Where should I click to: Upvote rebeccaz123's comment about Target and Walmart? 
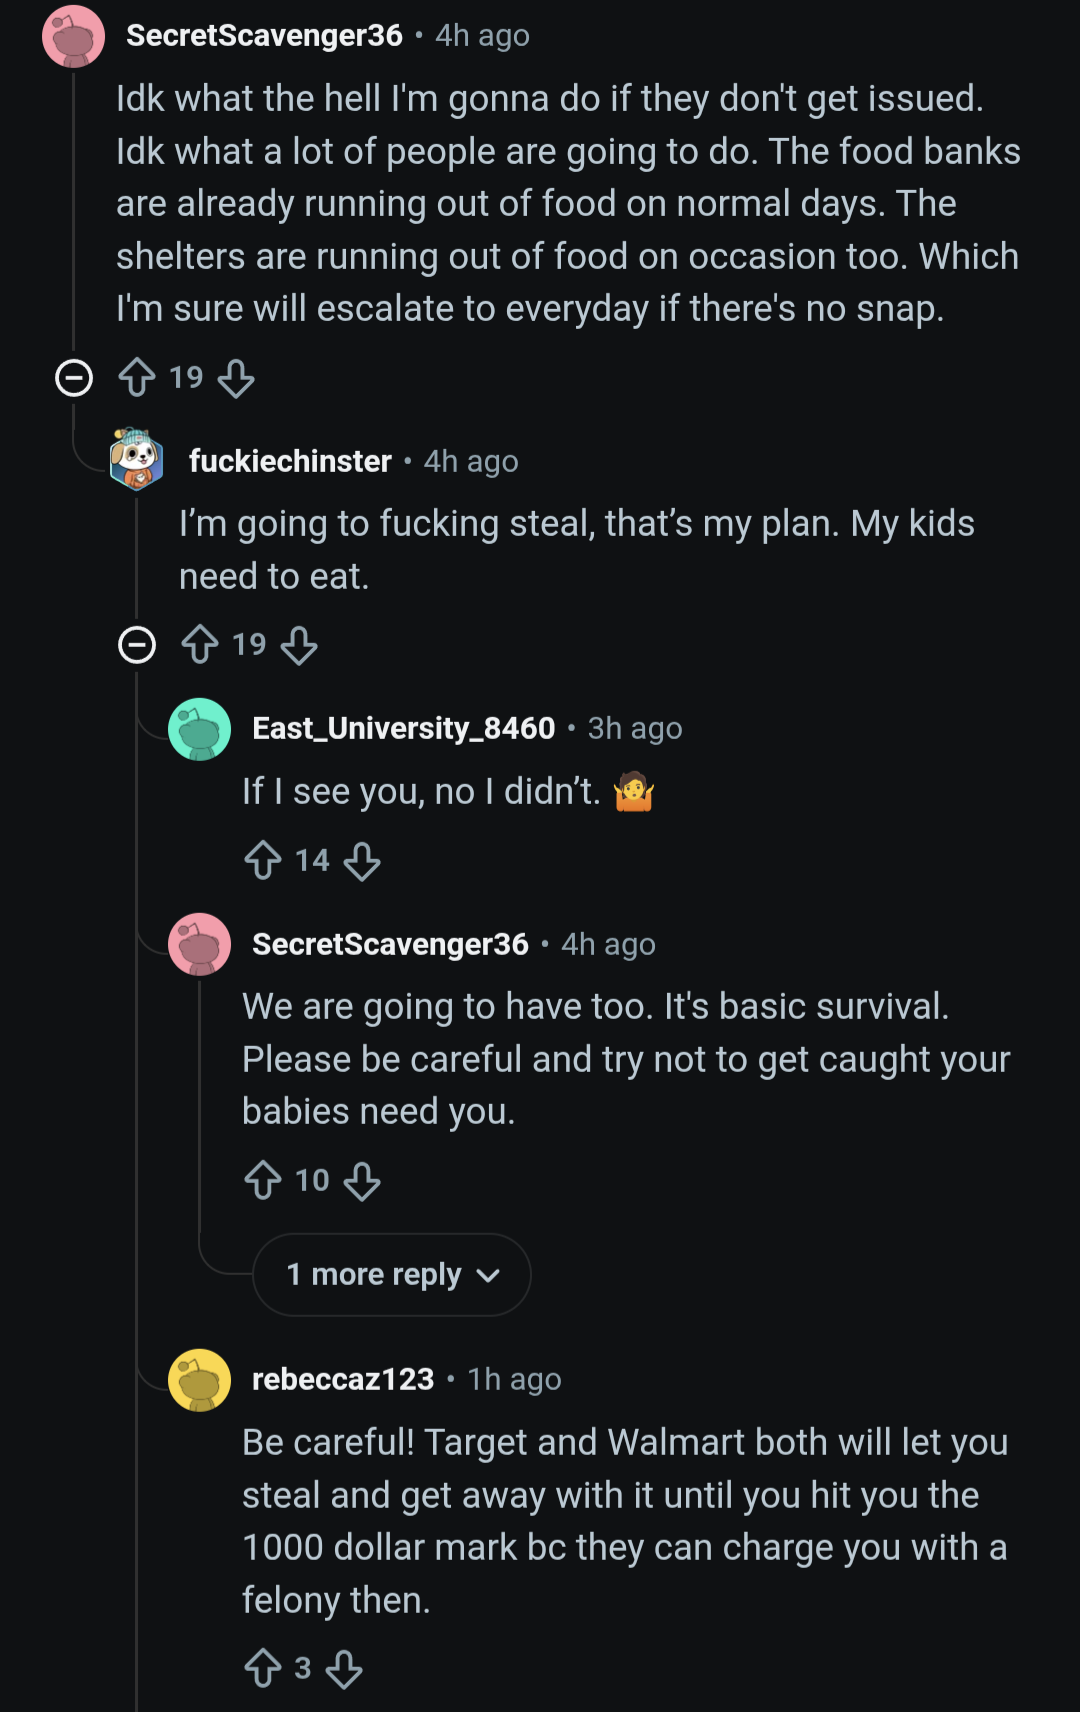click(x=263, y=1668)
